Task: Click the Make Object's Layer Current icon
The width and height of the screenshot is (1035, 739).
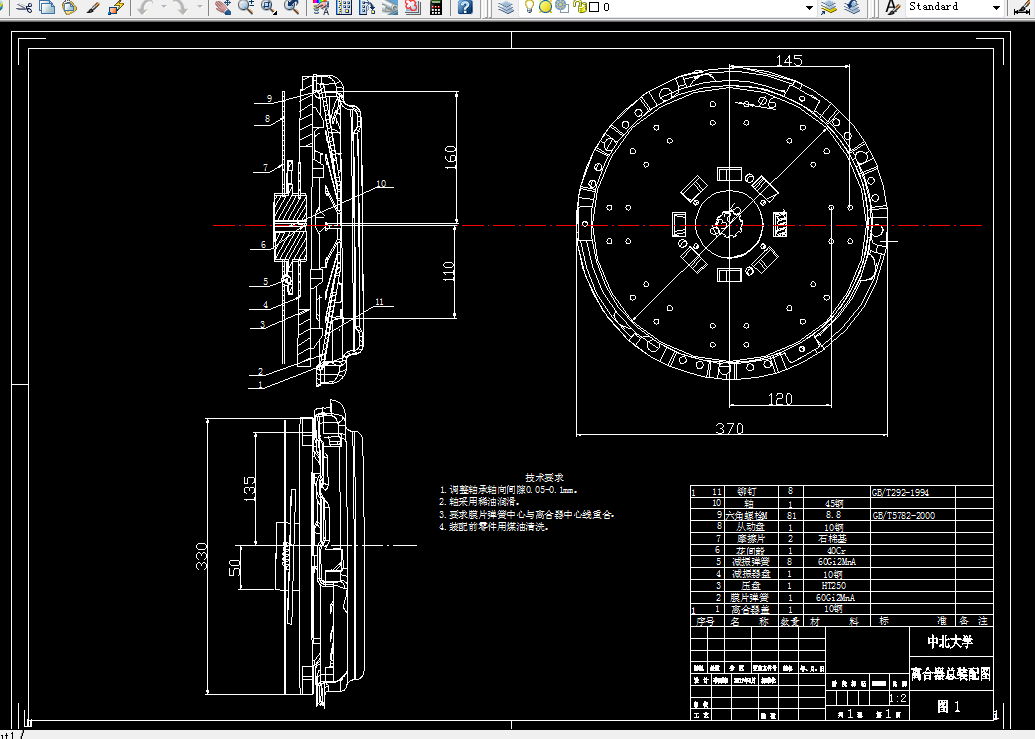Action: click(829, 7)
